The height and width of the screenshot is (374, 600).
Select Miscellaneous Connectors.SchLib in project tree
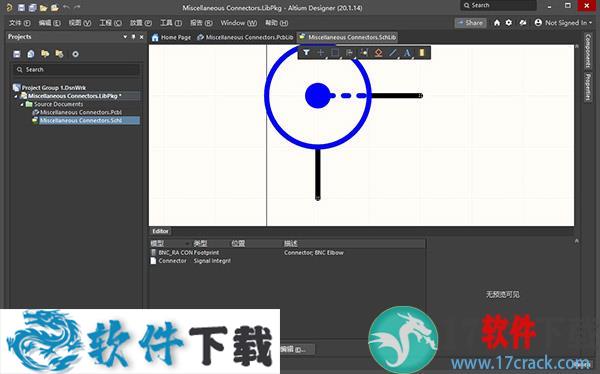(81, 120)
